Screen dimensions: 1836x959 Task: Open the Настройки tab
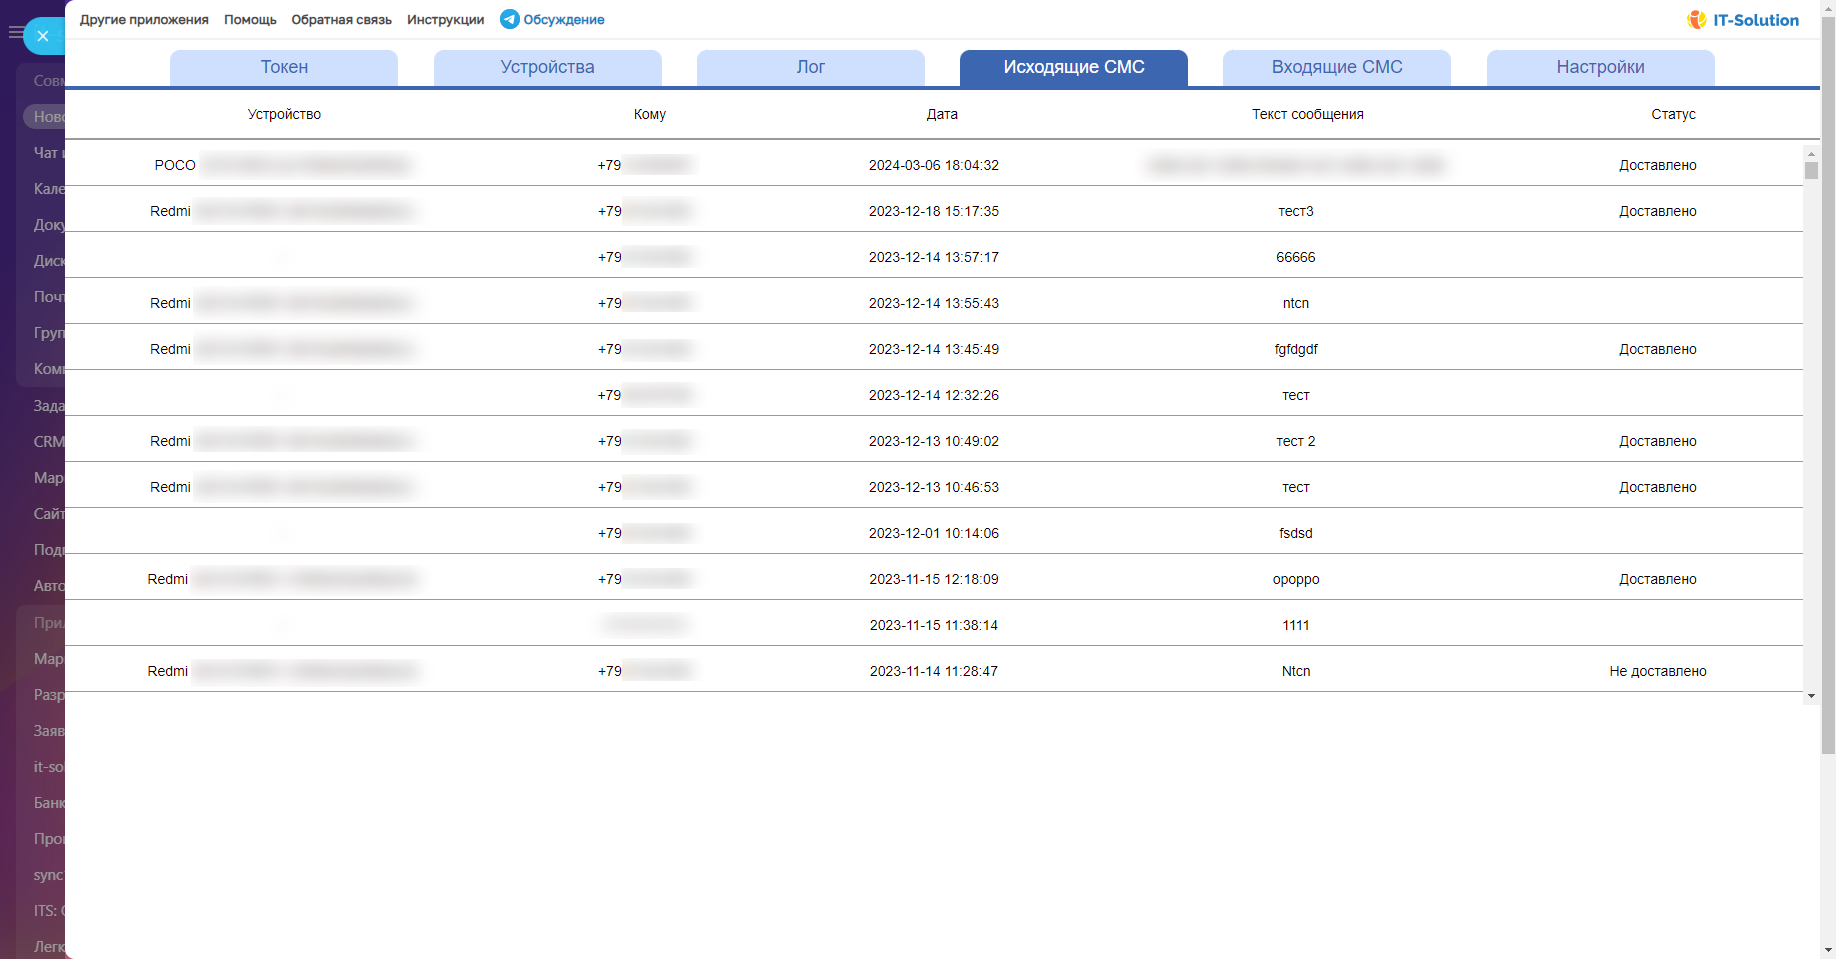(1600, 67)
